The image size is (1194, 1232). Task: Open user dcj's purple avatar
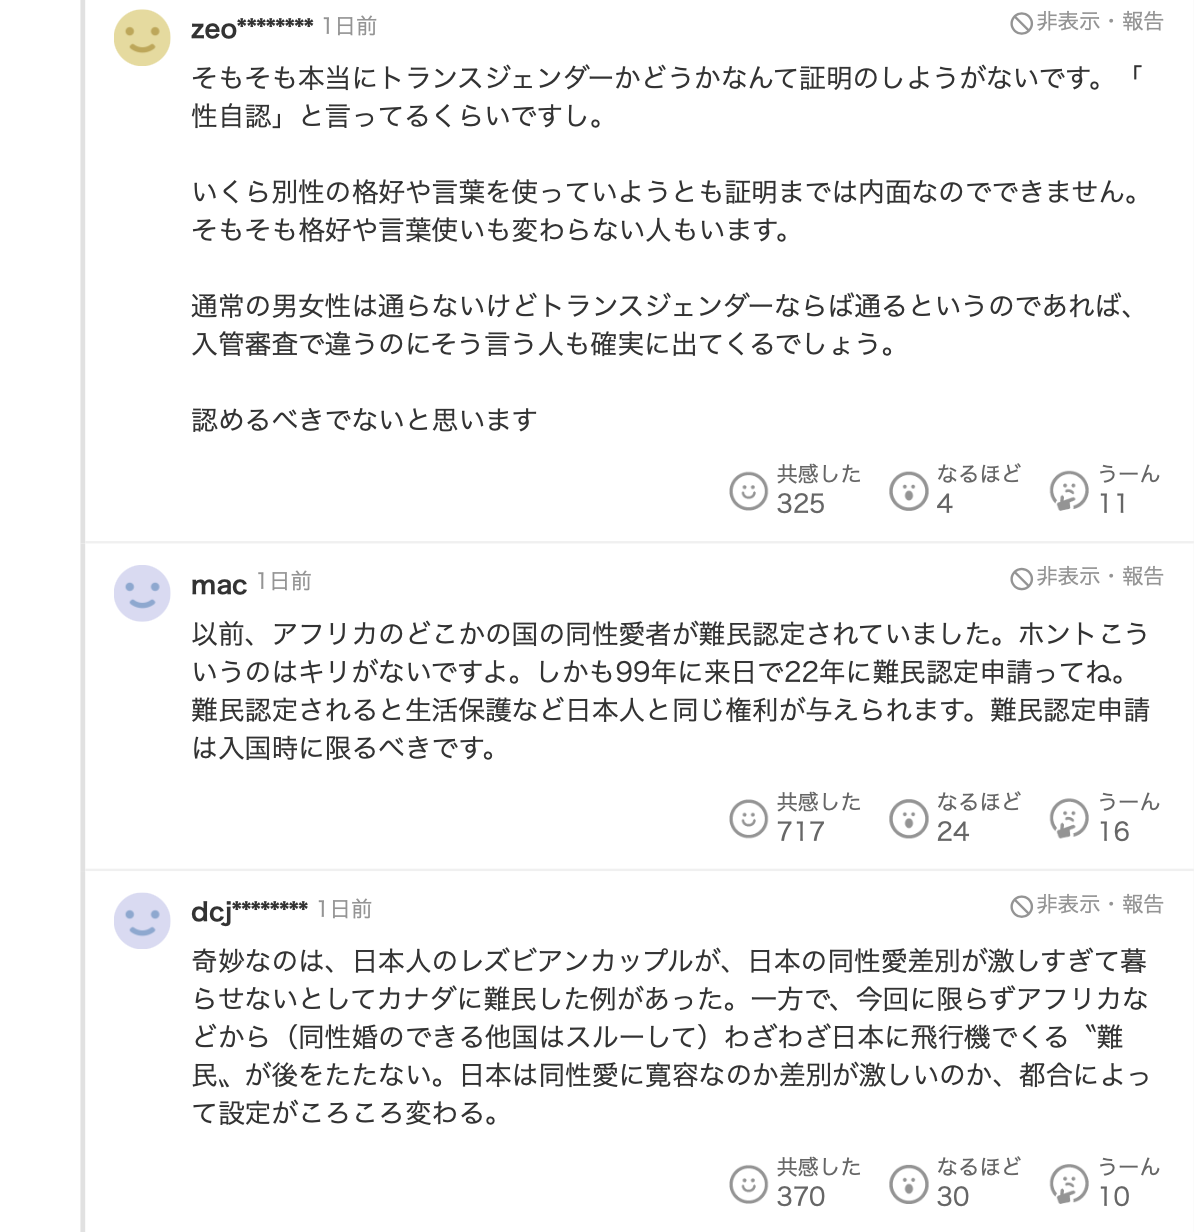[142, 921]
